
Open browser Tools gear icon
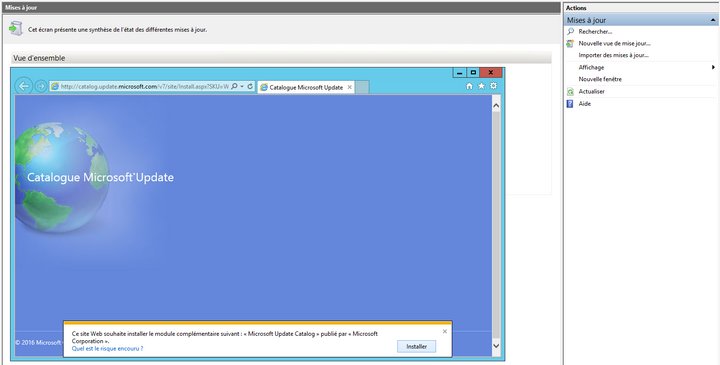[x=493, y=86]
